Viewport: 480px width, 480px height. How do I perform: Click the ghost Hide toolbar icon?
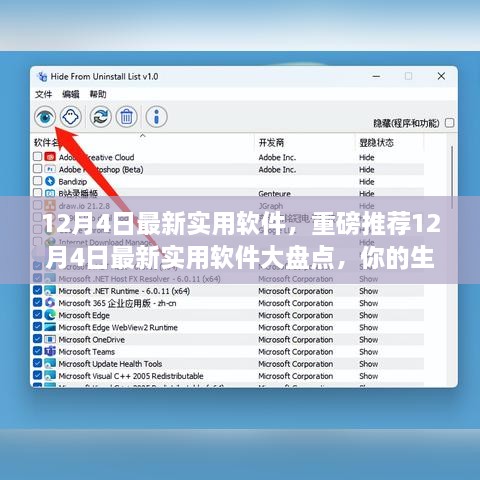tap(71, 117)
